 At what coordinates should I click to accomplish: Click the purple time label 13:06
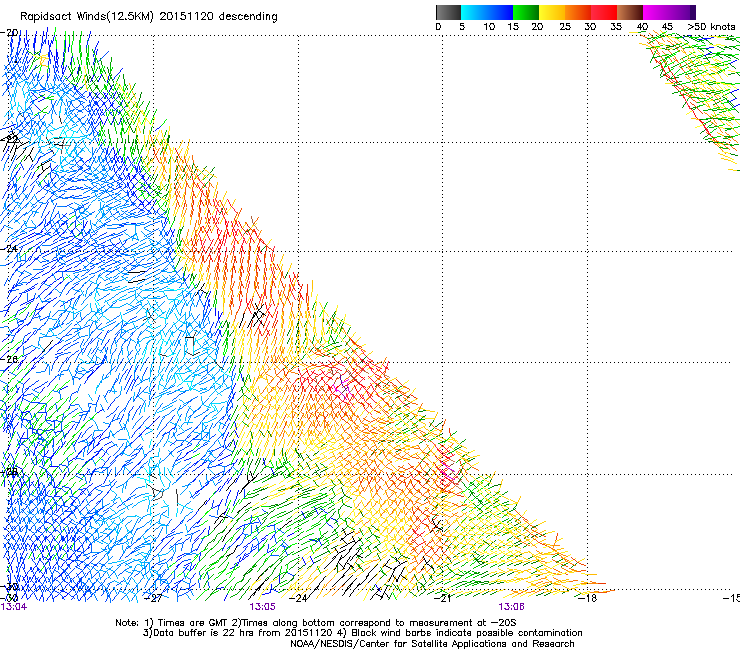[x=511, y=607]
